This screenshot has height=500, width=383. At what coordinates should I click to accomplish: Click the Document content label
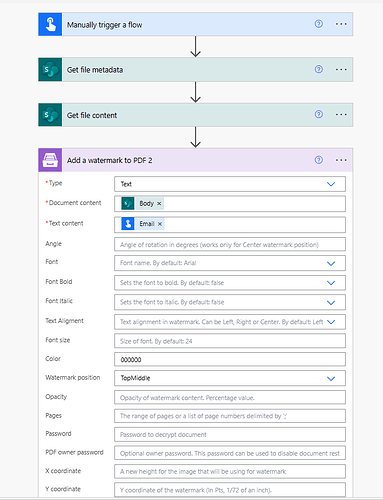pyautogui.click(x=75, y=203)
